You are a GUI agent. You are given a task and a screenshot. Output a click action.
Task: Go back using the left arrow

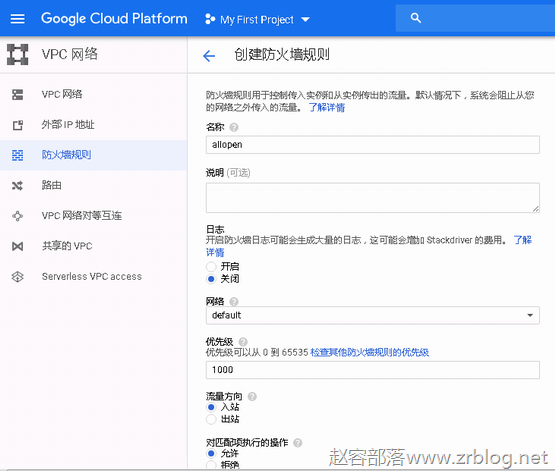pos(209,56)
